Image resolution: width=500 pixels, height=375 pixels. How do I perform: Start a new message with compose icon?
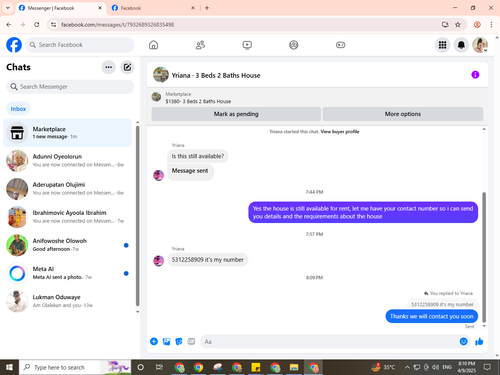[x=127, y=67]
